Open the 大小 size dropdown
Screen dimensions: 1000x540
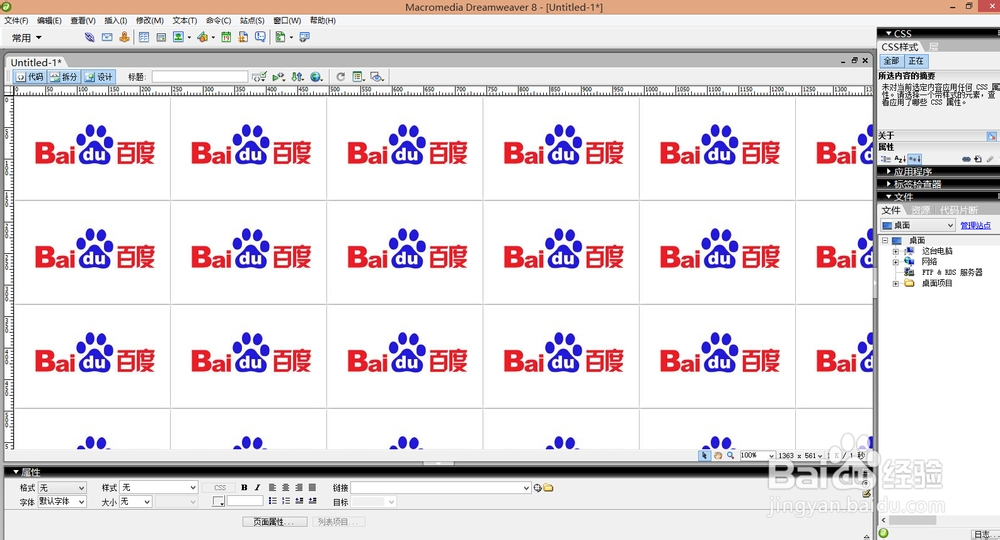(136, 502)
